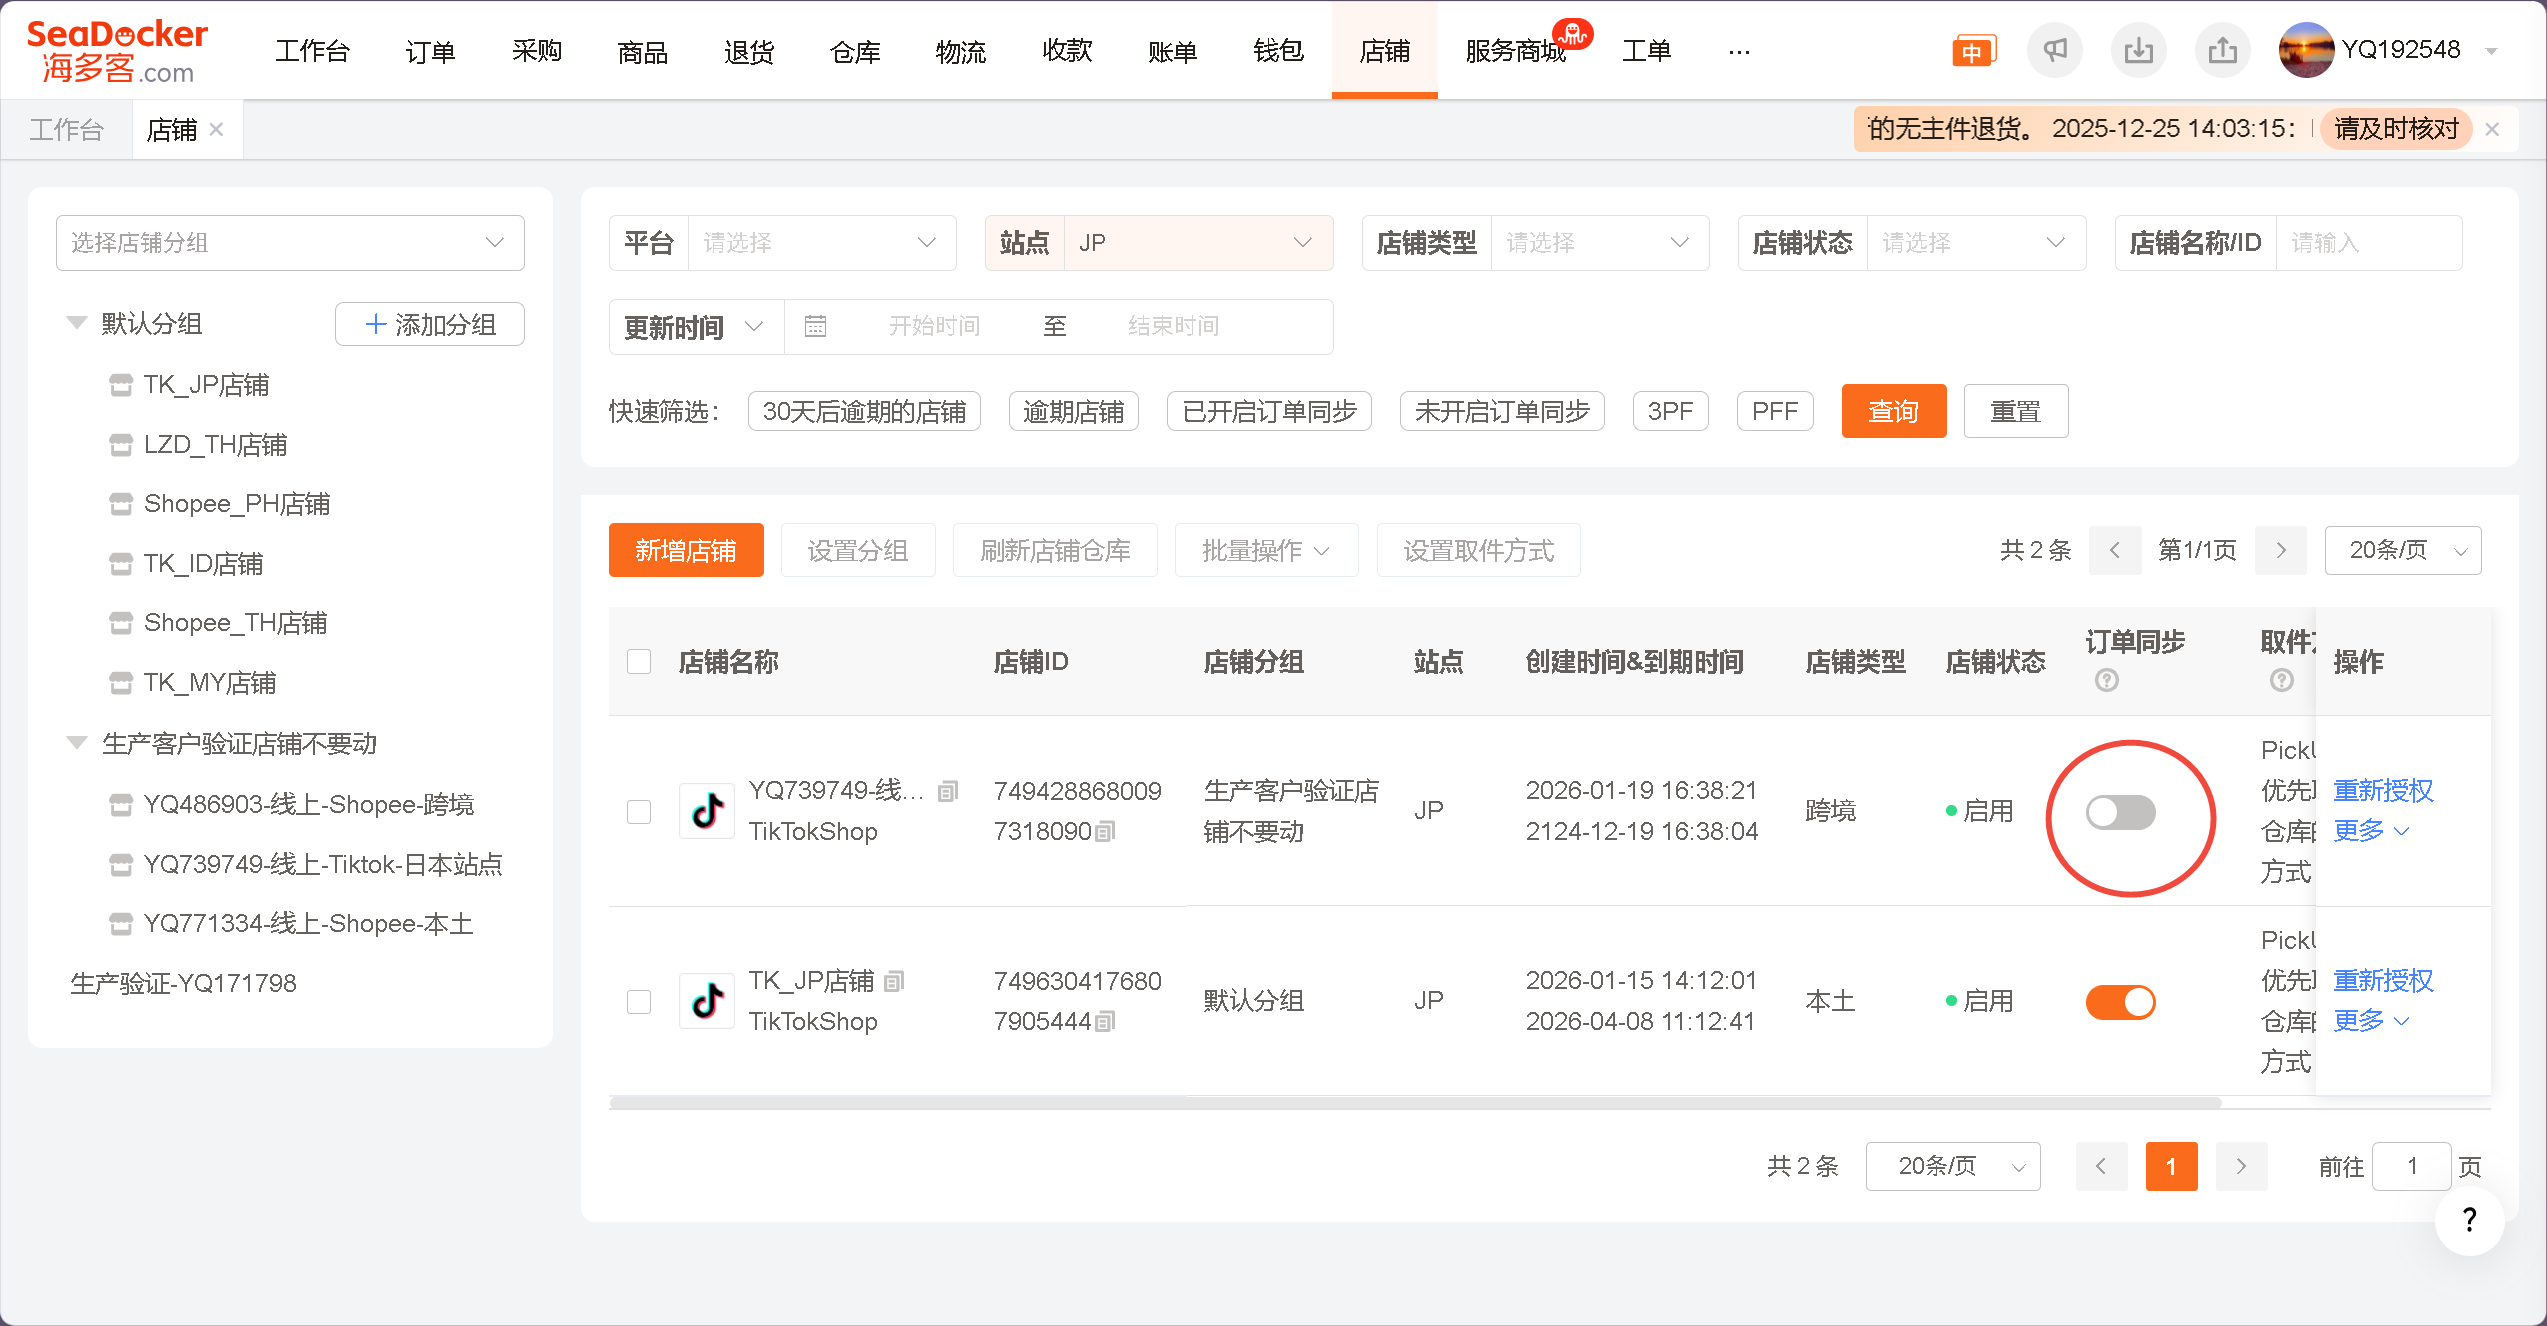Open the 选择店铺分组 dropdown
Screen dimensions: 2547x1326
click(x=290, y=243)
